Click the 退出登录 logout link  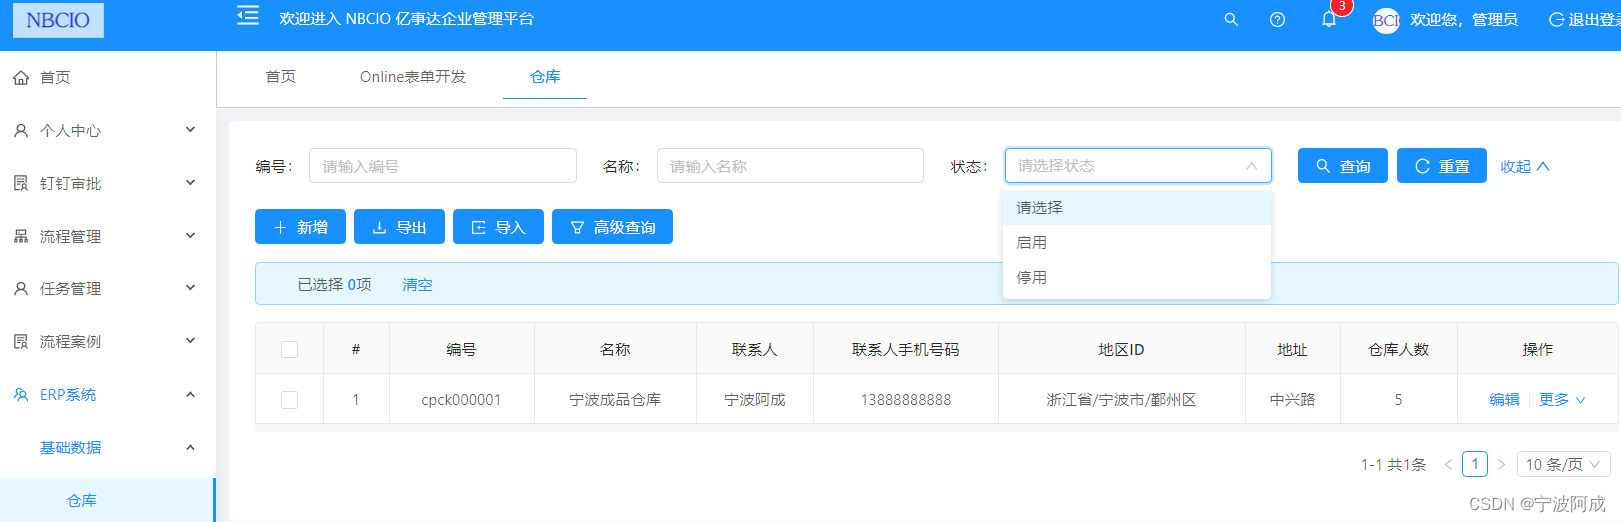pos(1585,20)
